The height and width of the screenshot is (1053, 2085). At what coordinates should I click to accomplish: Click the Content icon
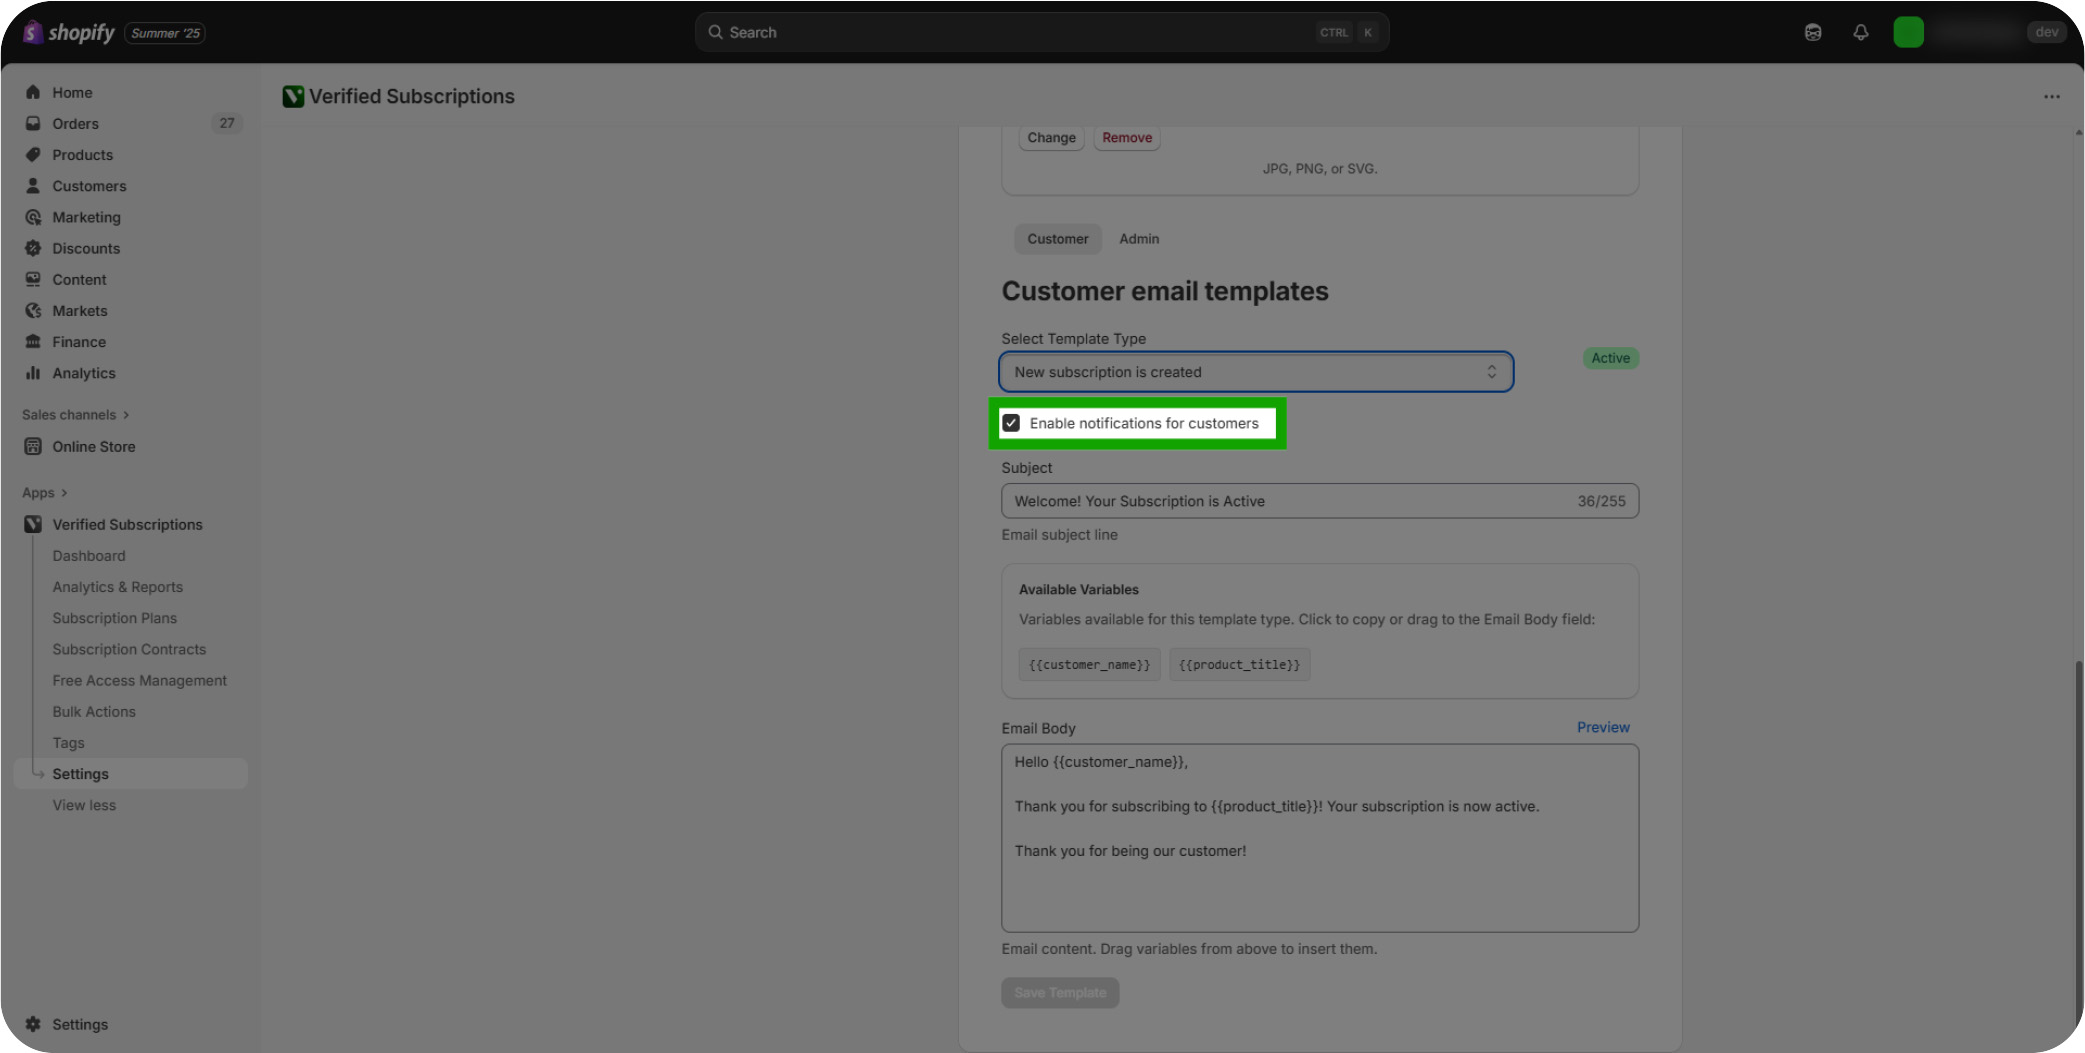[x=33, y=279]
